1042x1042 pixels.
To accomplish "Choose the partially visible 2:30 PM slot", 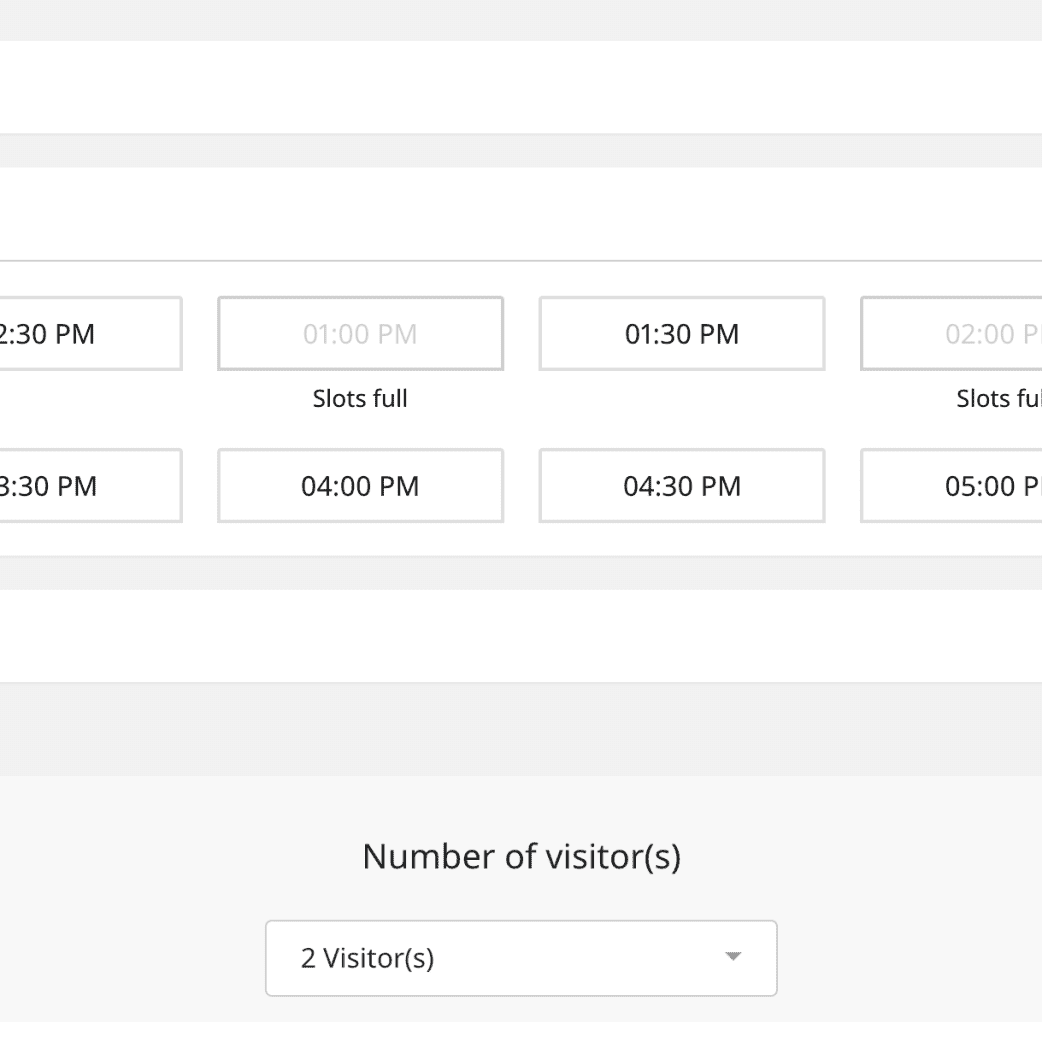I will point(90,334).
